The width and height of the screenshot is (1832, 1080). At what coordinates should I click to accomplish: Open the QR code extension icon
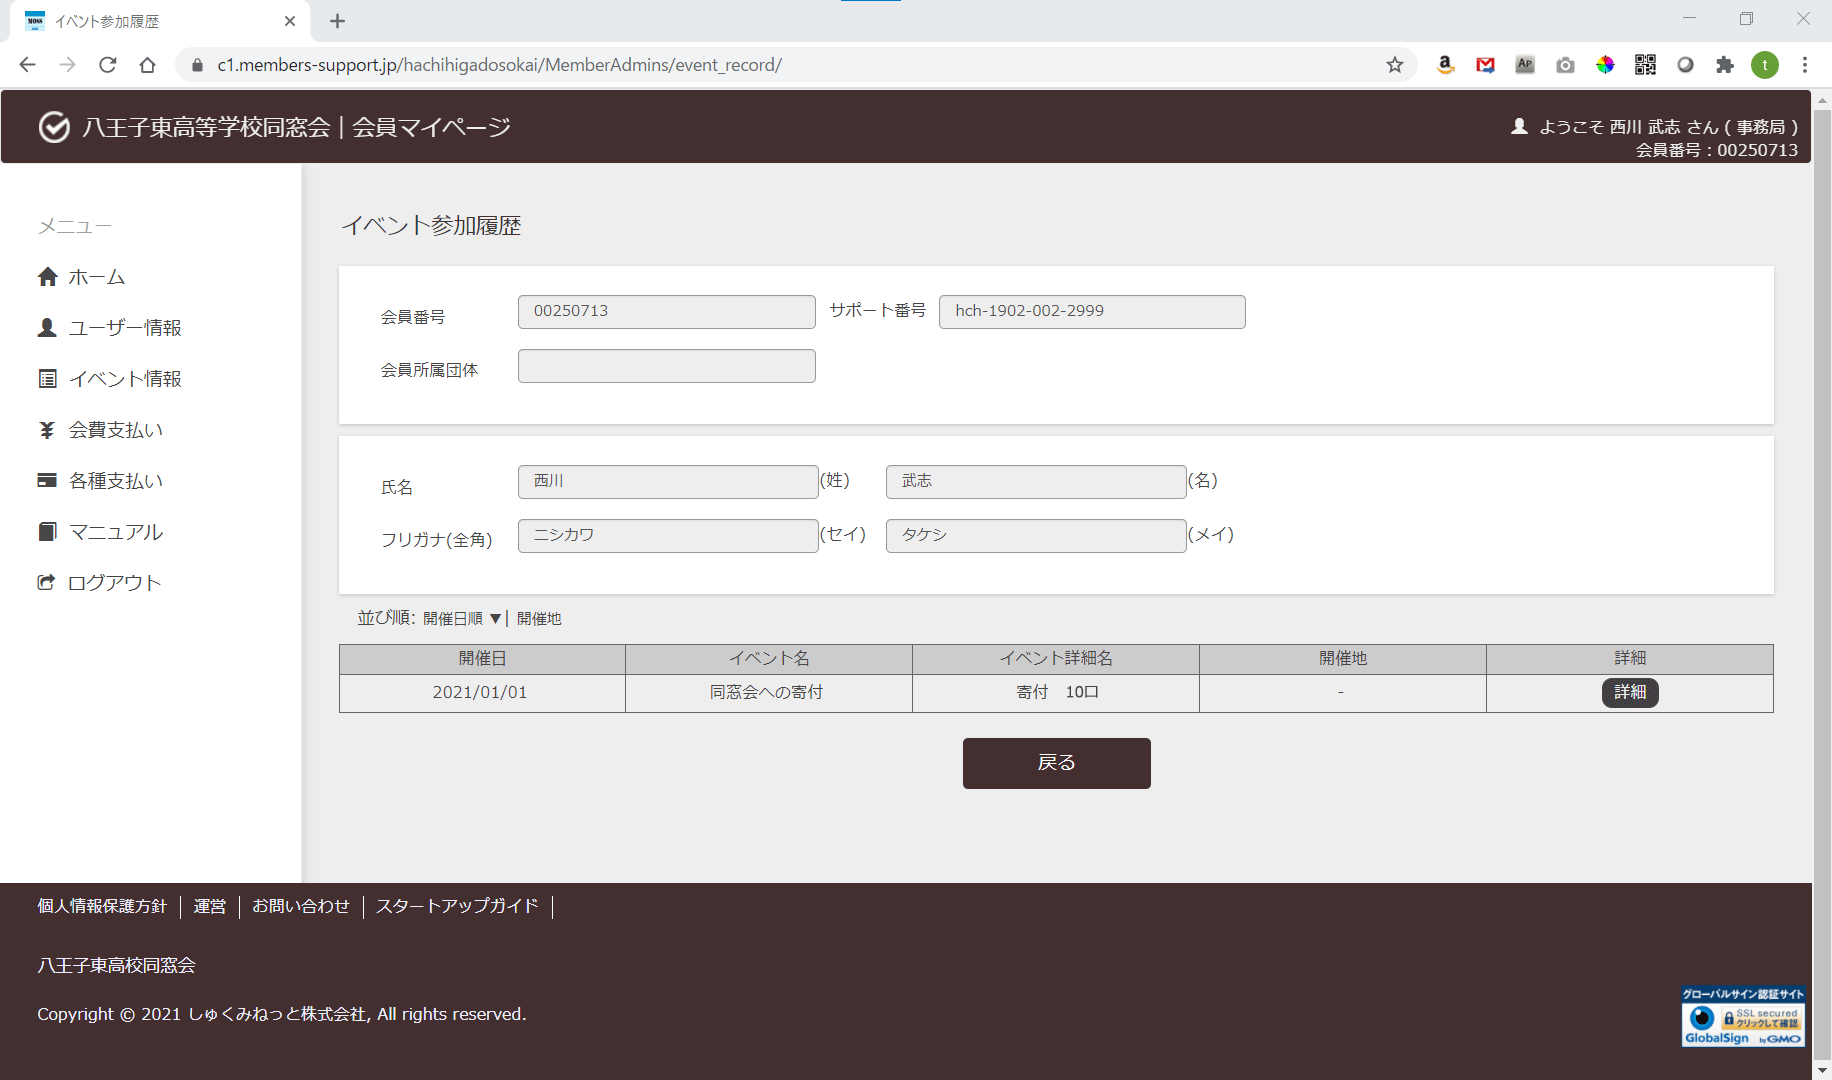(x=1645, y=65)
